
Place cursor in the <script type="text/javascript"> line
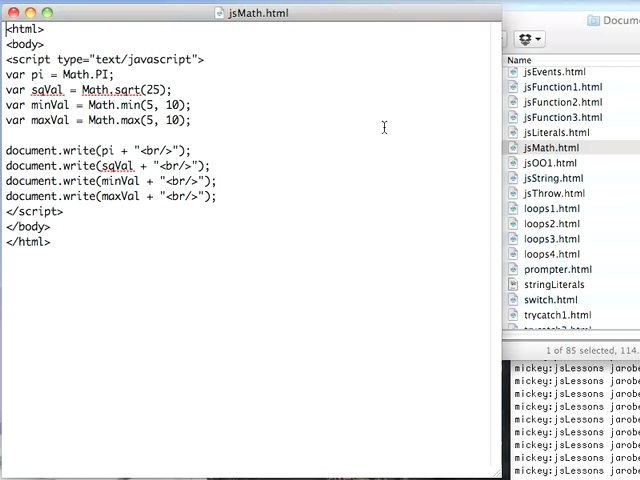tap(105, 60)
